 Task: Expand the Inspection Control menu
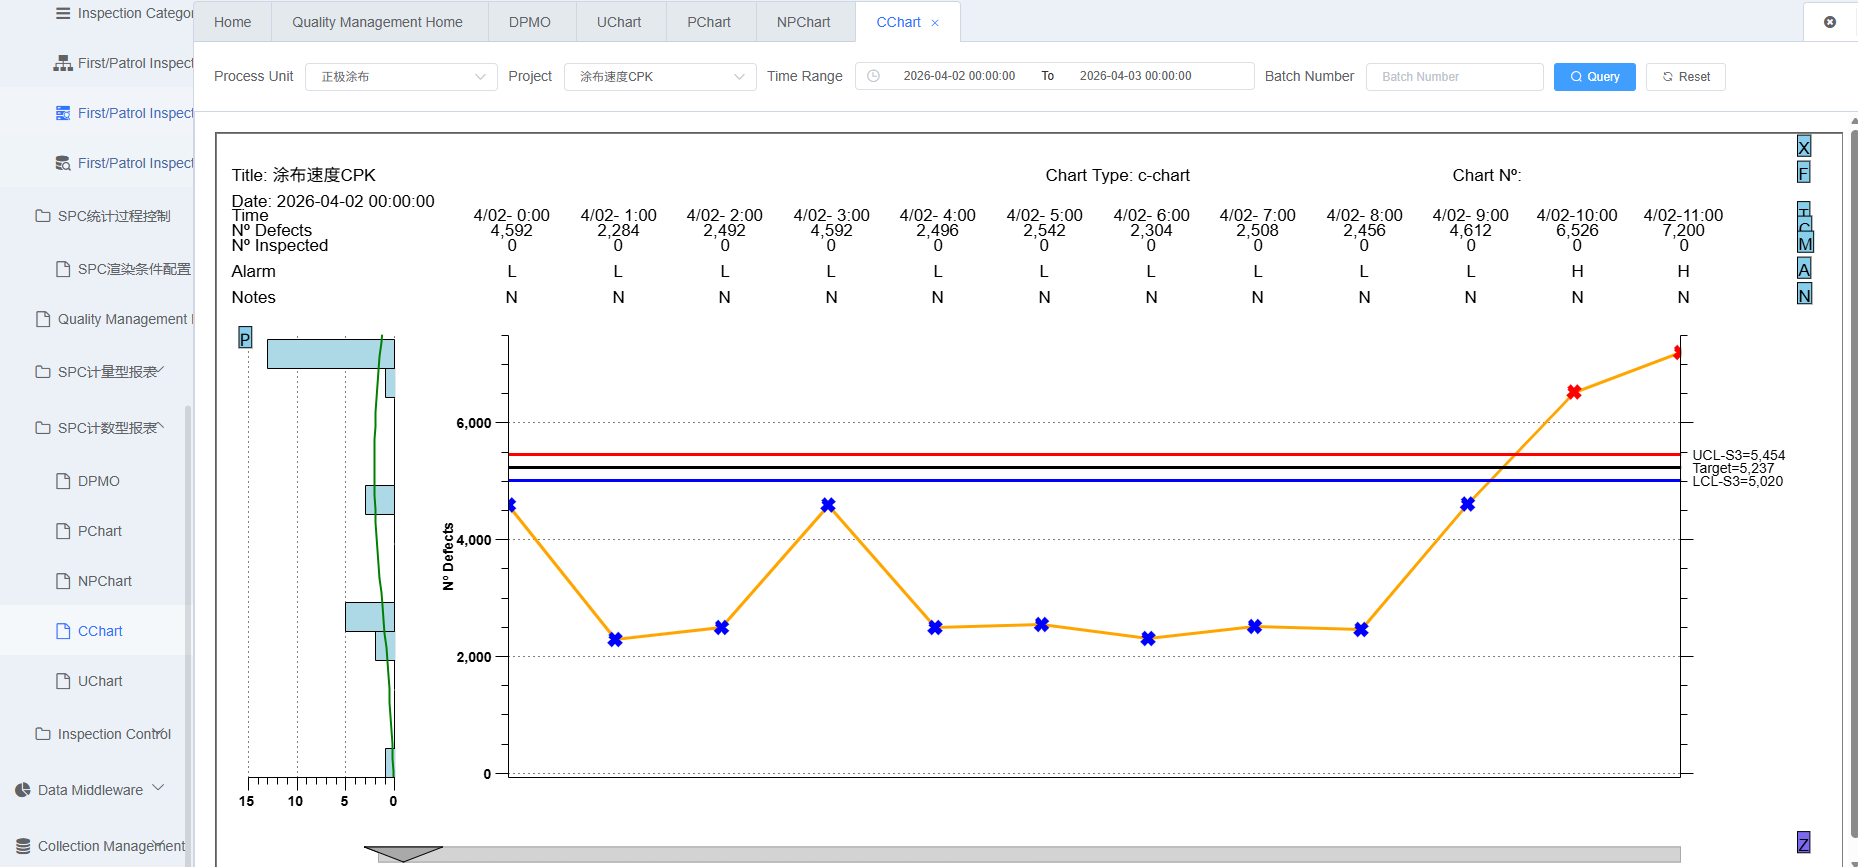[159, 733]
